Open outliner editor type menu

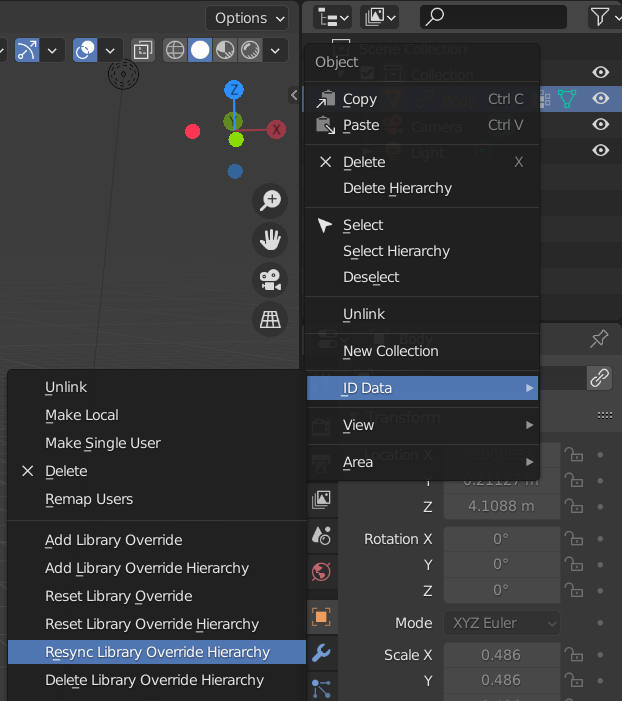(332, 17)
